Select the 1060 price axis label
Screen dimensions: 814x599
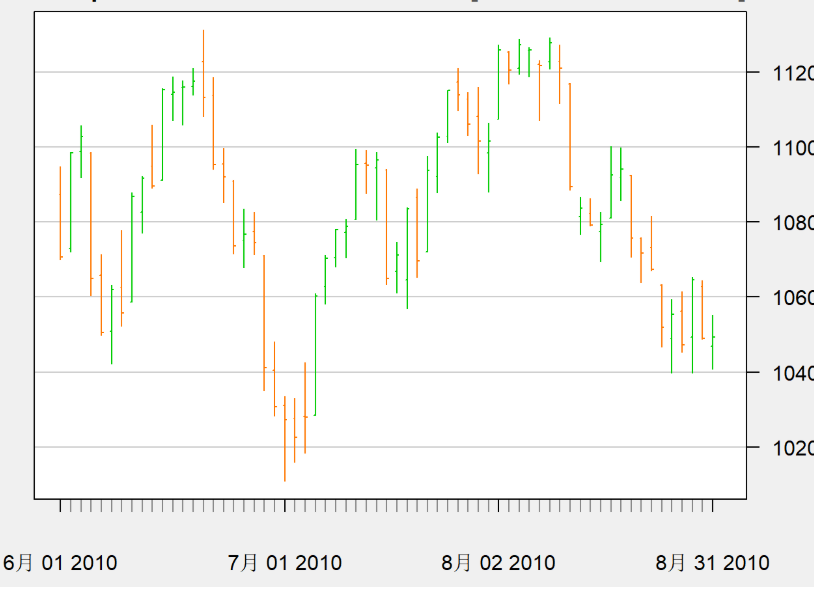[x=780, y=297]
